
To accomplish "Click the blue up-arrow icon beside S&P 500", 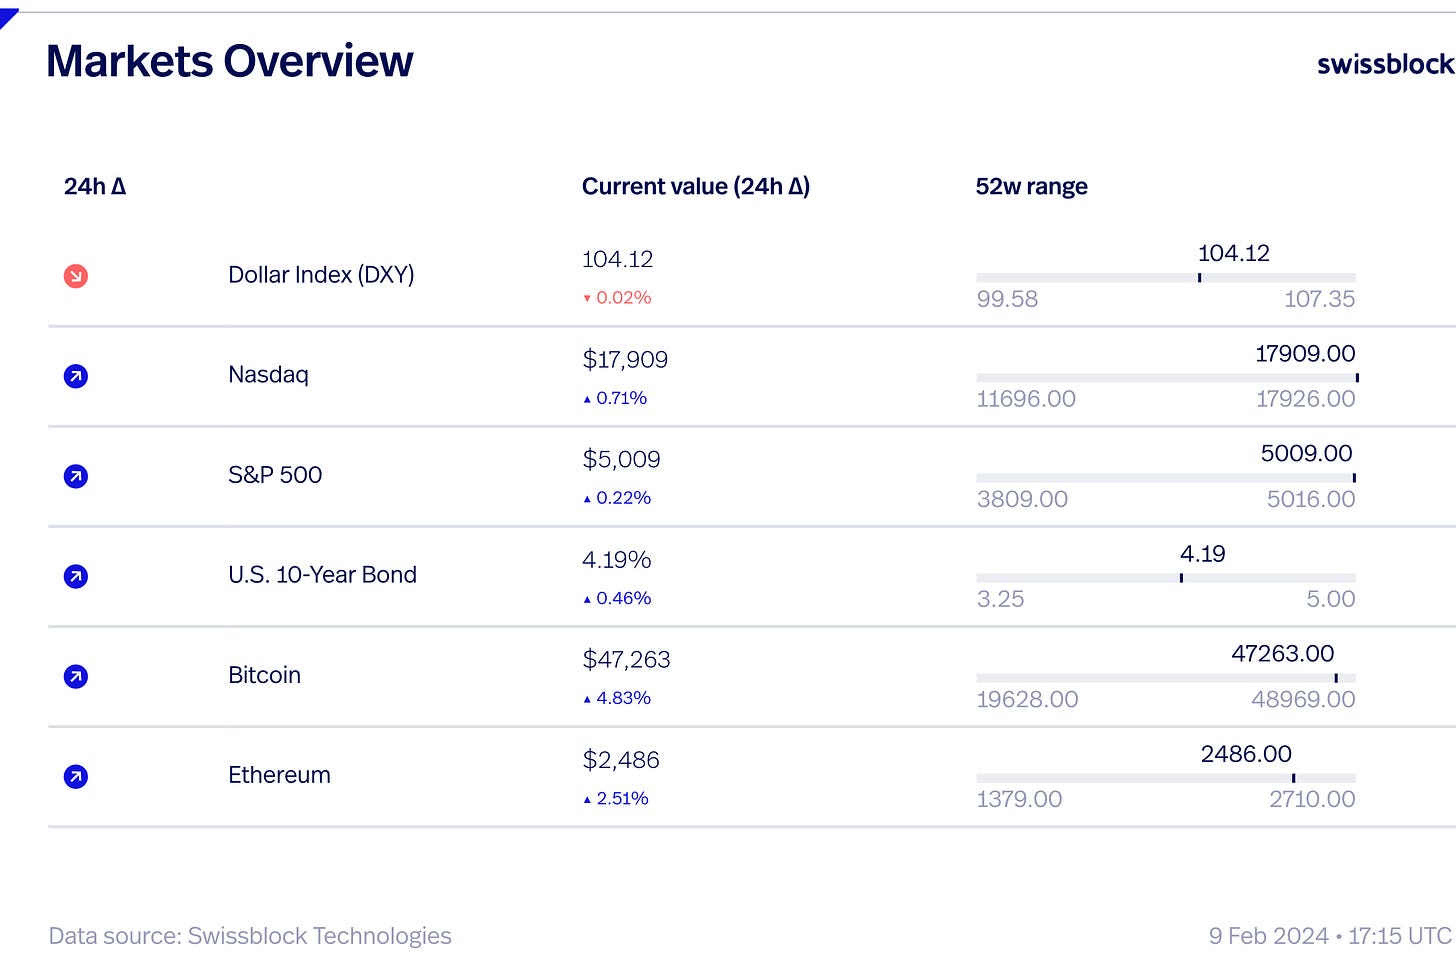I will tap(76, 476).
